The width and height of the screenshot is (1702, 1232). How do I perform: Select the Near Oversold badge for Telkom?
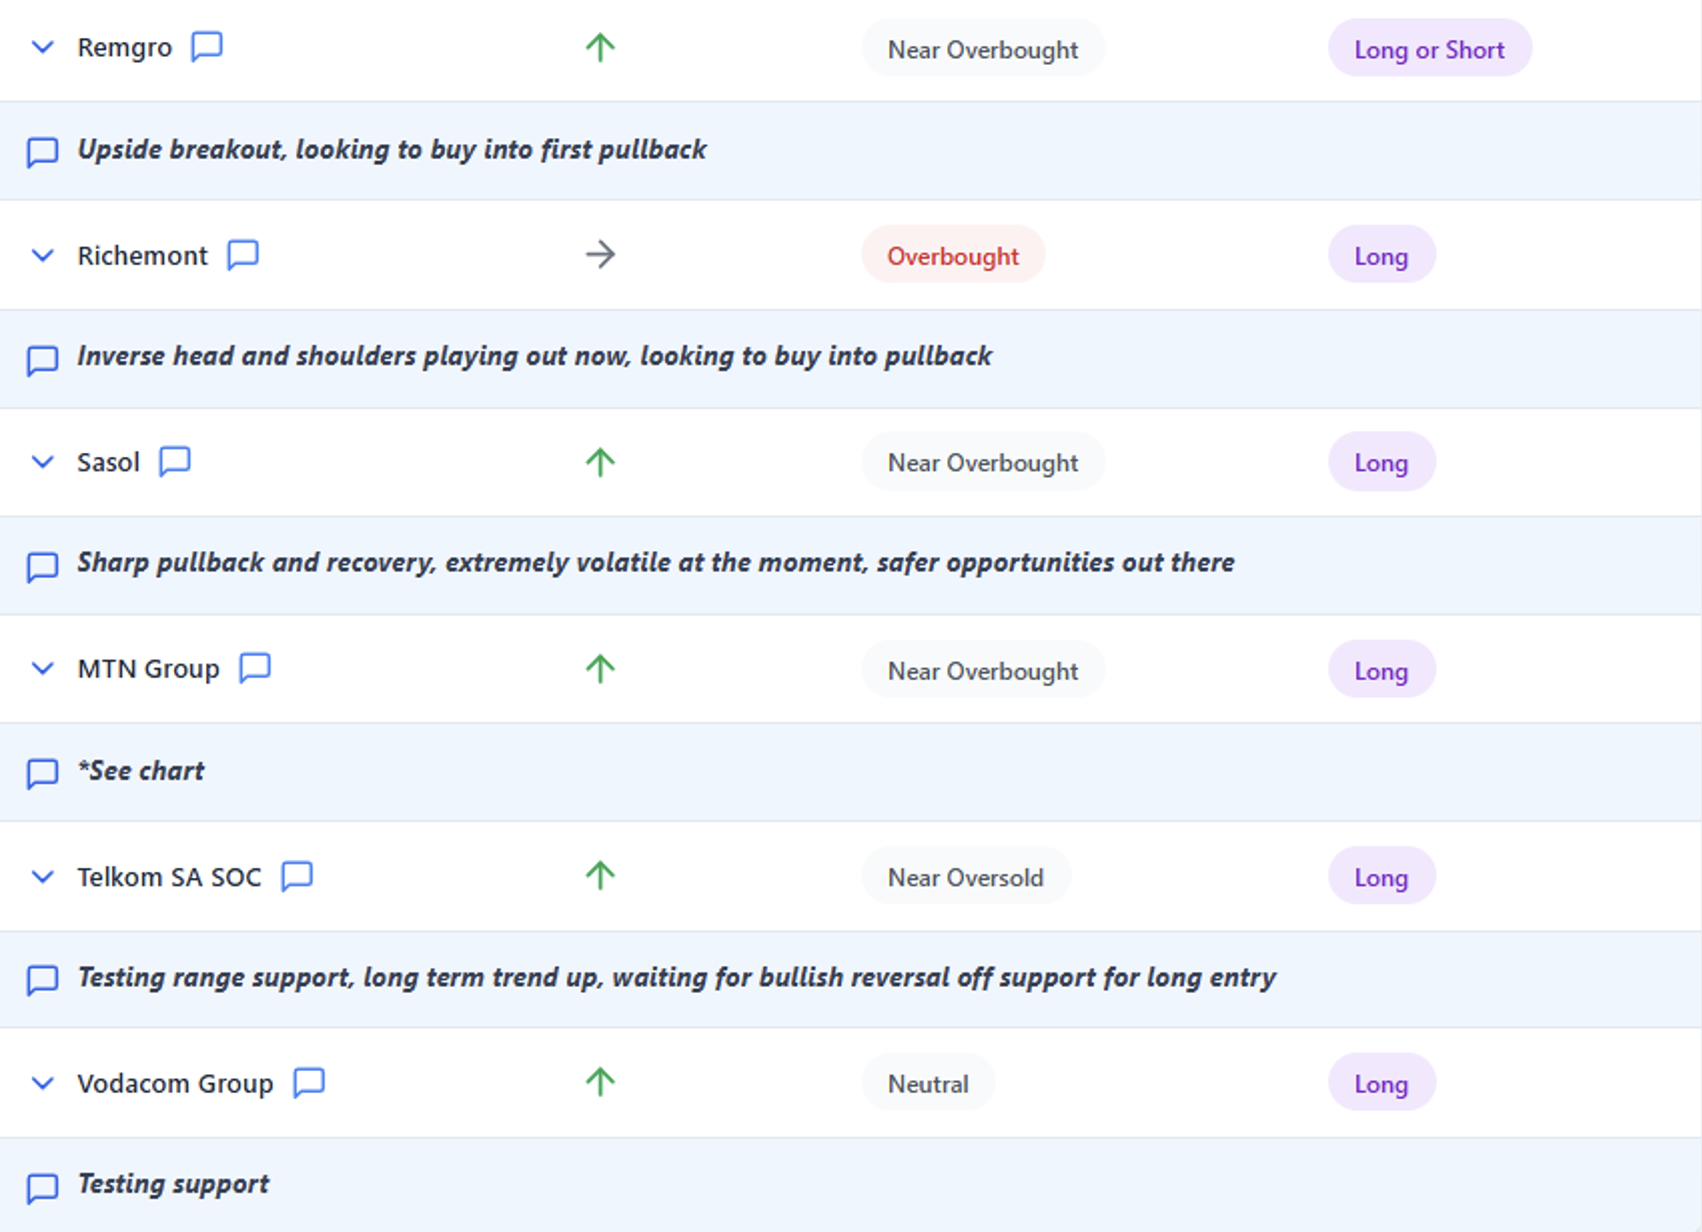[x=965, y=877]
